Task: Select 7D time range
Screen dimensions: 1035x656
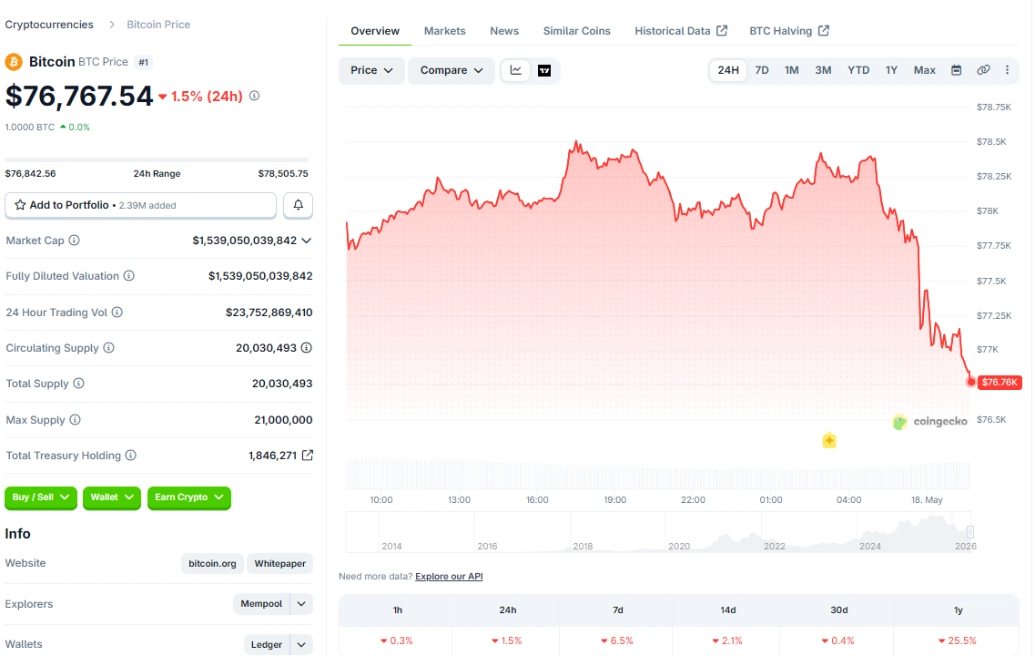Action: (762, 70)
